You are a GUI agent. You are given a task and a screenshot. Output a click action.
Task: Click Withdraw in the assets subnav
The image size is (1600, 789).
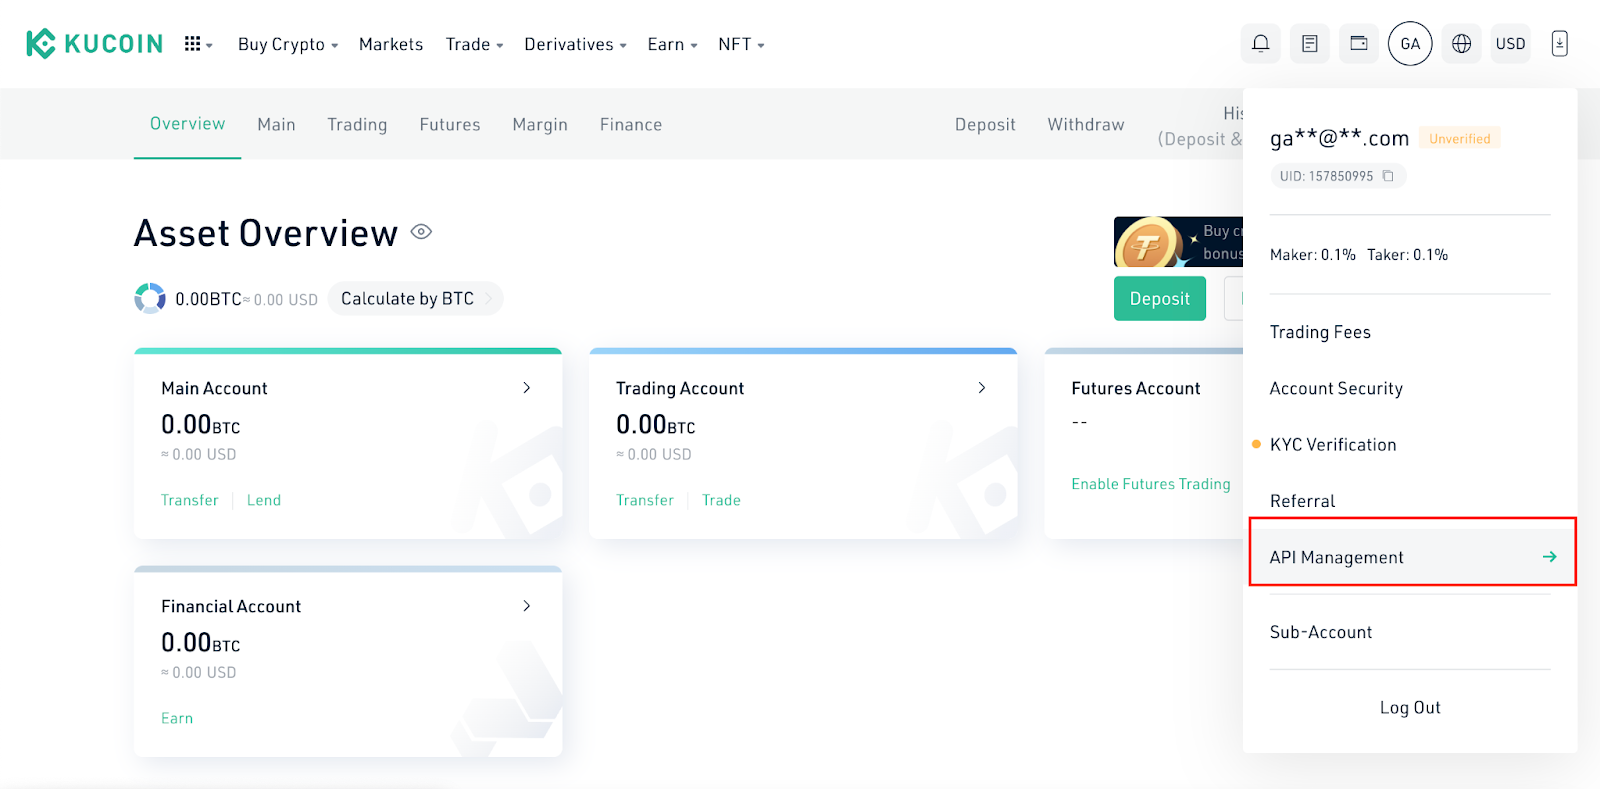(x=1086, y=124)
